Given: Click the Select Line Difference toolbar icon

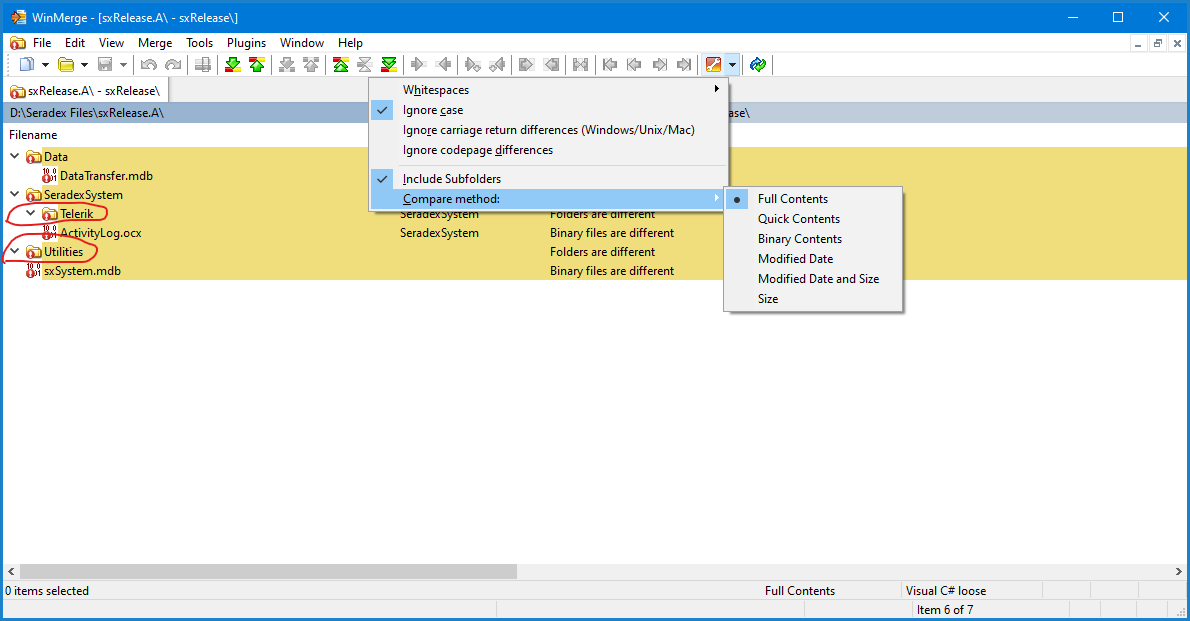Looking at the screenshot, I should [x=203, y=65].
